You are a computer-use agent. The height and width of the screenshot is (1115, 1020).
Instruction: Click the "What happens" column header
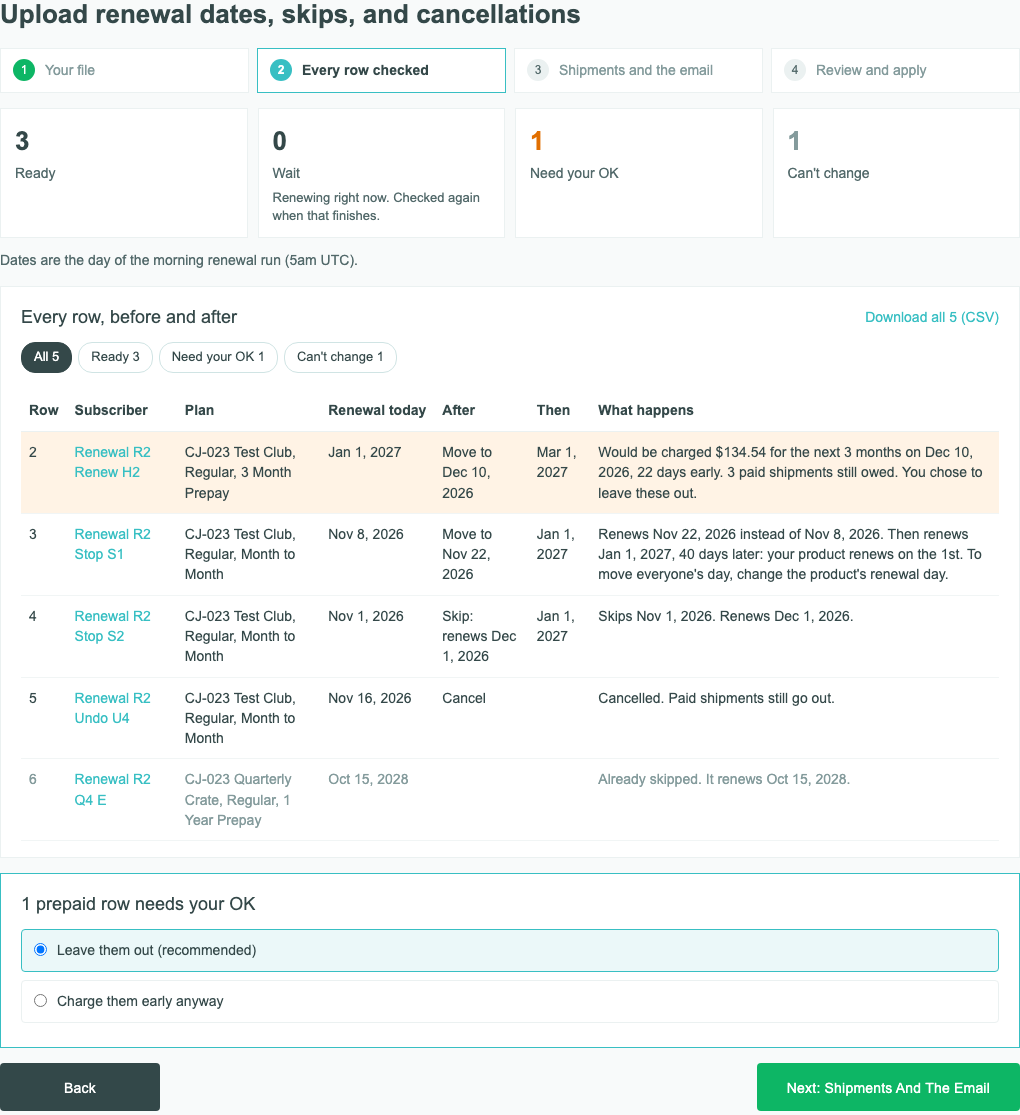click(645, 410)
